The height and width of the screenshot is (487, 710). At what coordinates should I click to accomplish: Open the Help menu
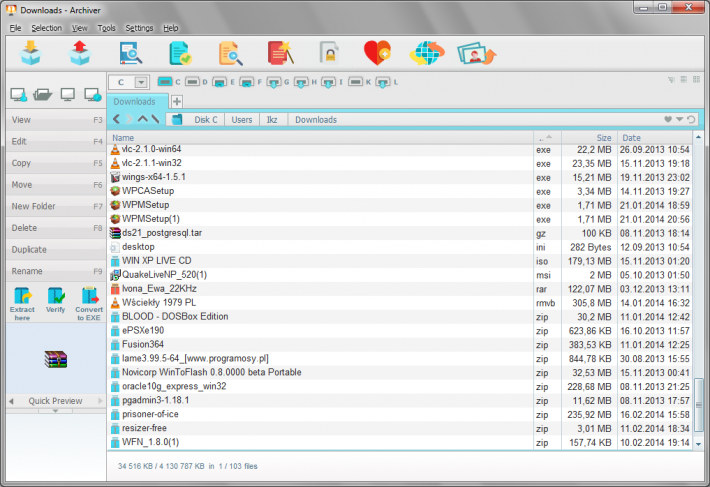click(171, 28)
